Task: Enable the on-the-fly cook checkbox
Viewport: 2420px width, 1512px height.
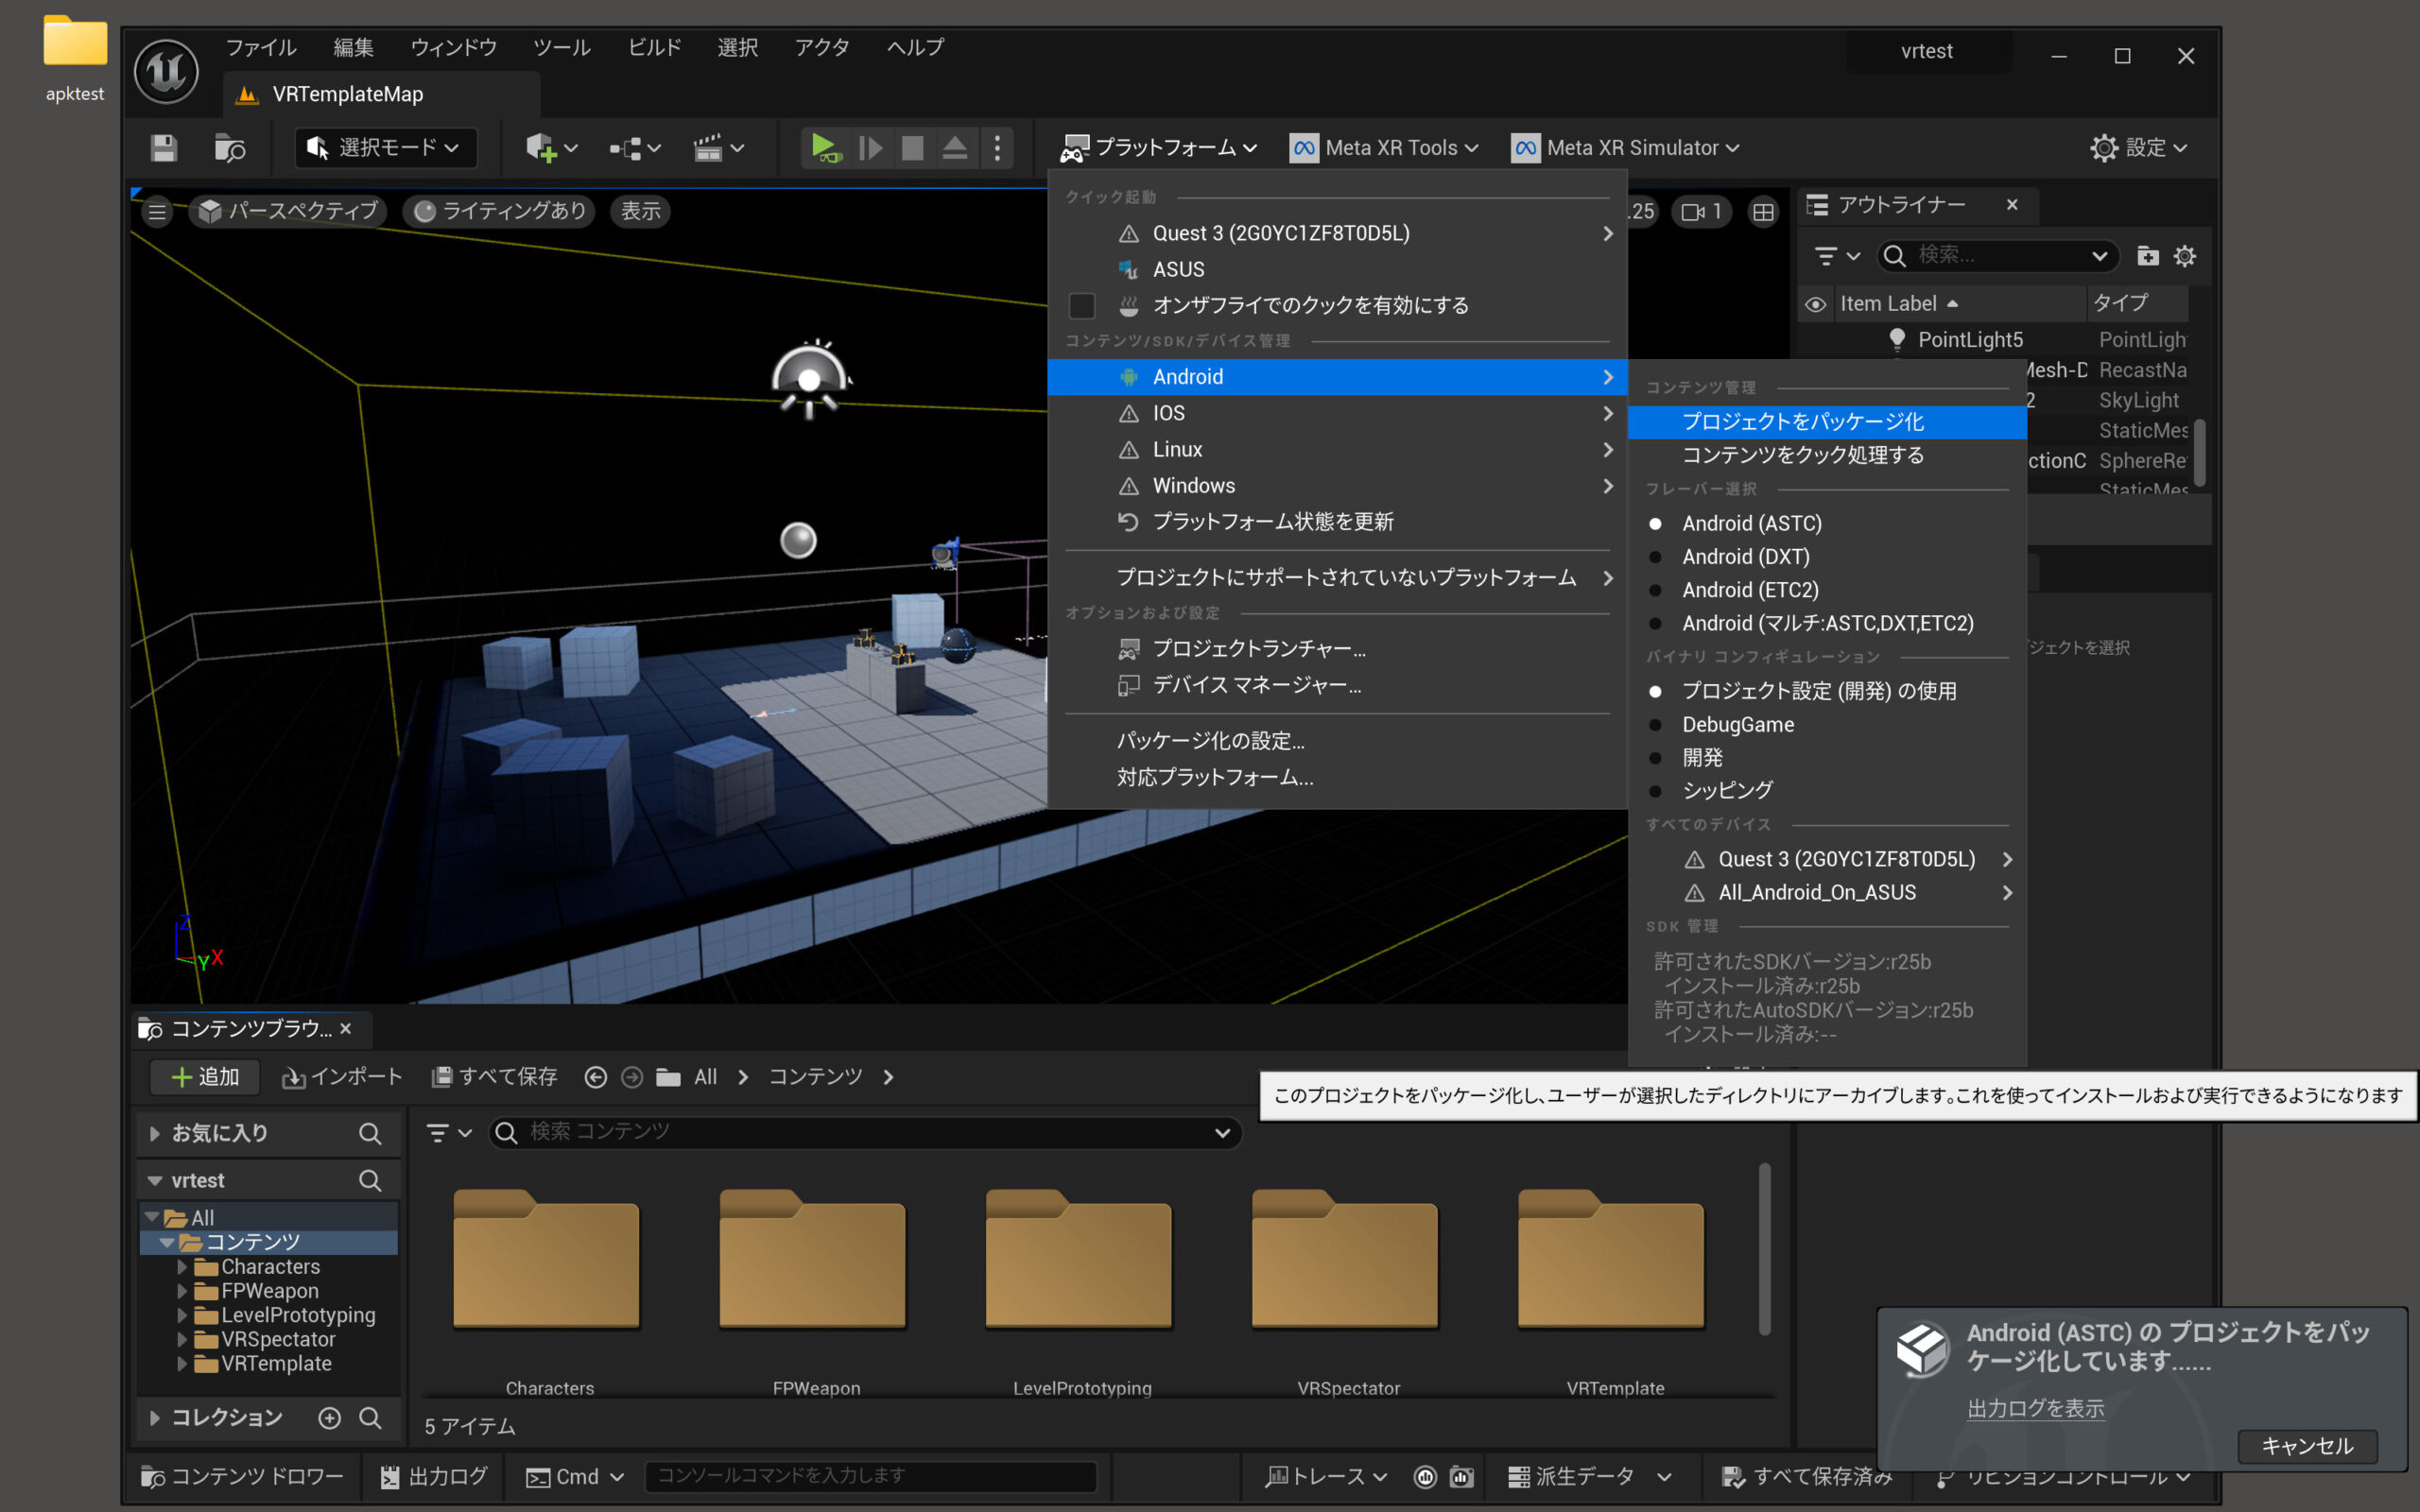Action: (1081, 305)
